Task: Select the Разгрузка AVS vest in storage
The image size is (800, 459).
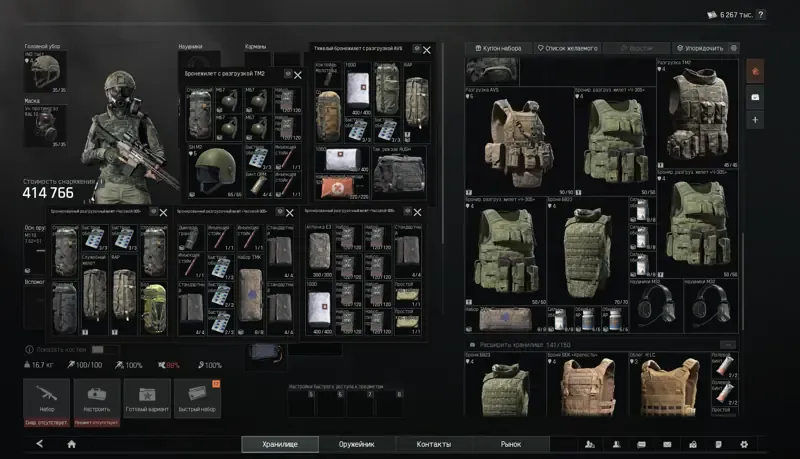Action: click(x=519, y=141)
